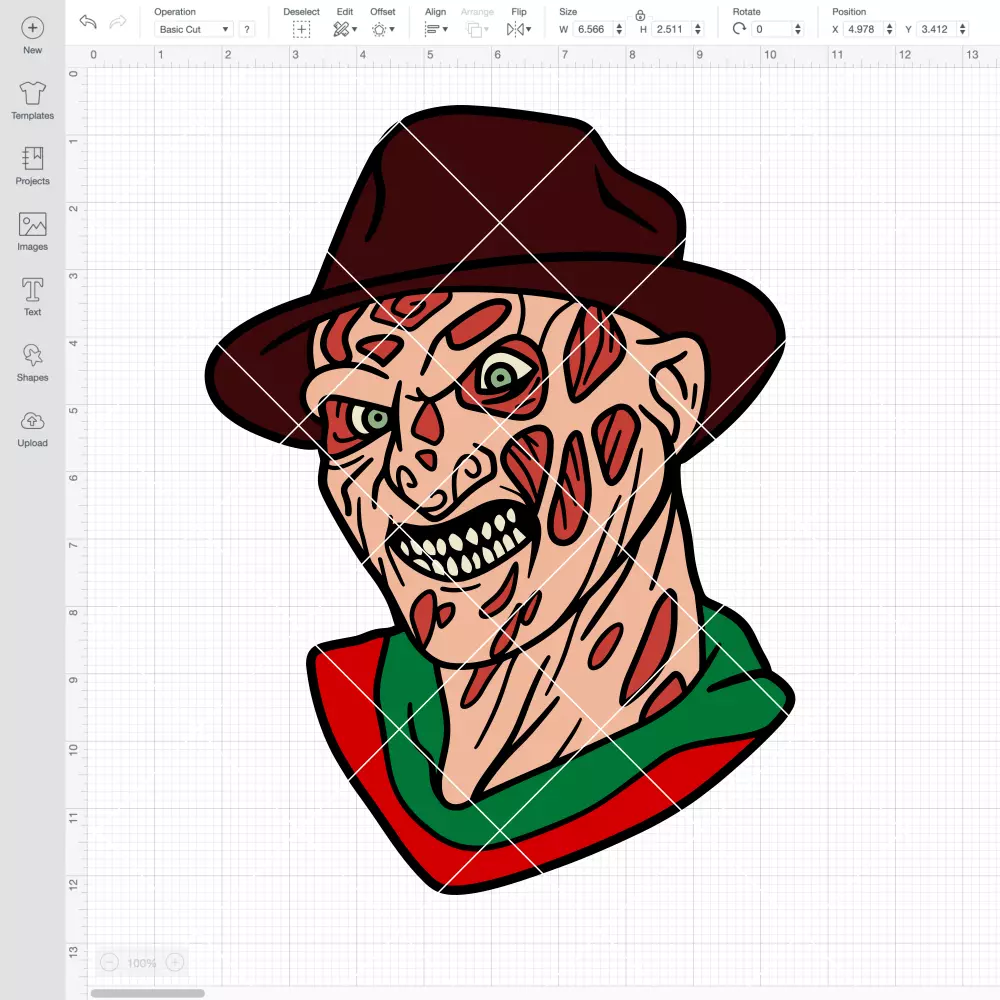This screenshot has height=1000, width=1000.
Task: Select the Text tool
Action: click(33, 290)
